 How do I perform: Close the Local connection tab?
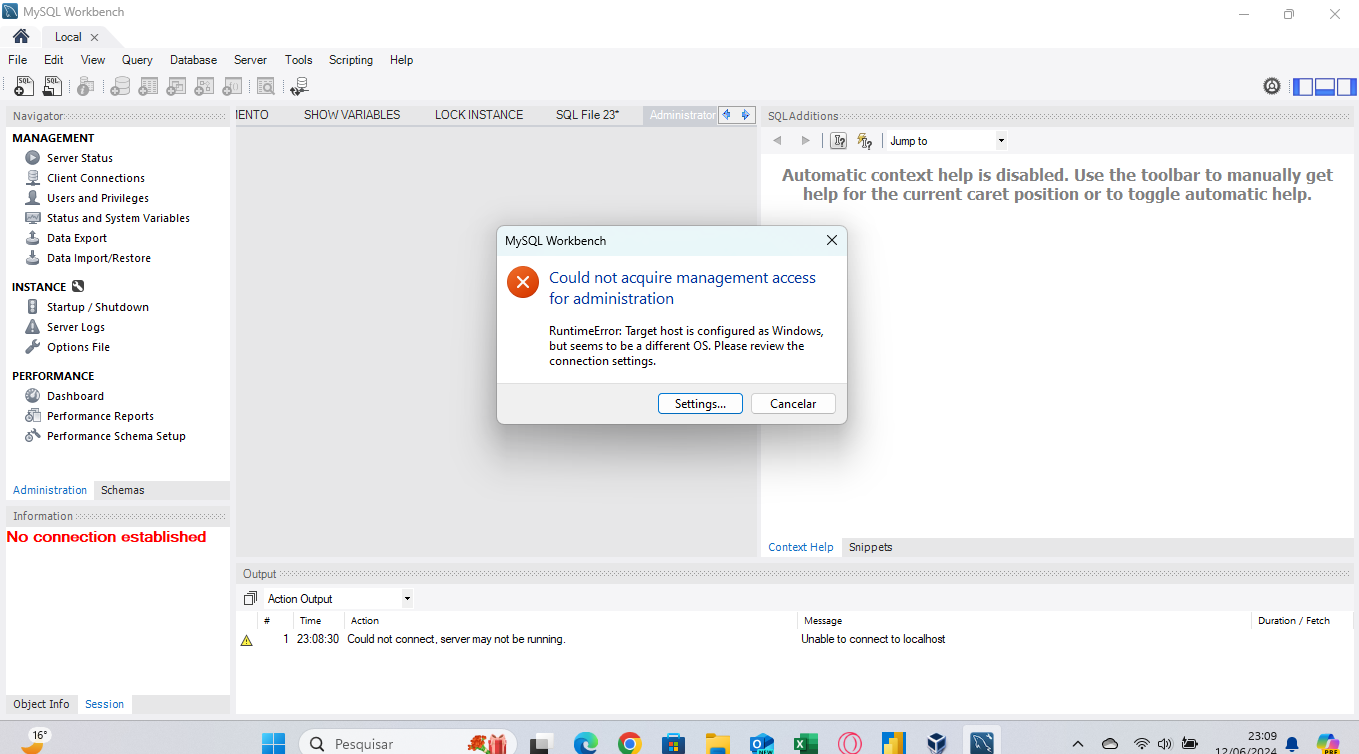(94, 37)
